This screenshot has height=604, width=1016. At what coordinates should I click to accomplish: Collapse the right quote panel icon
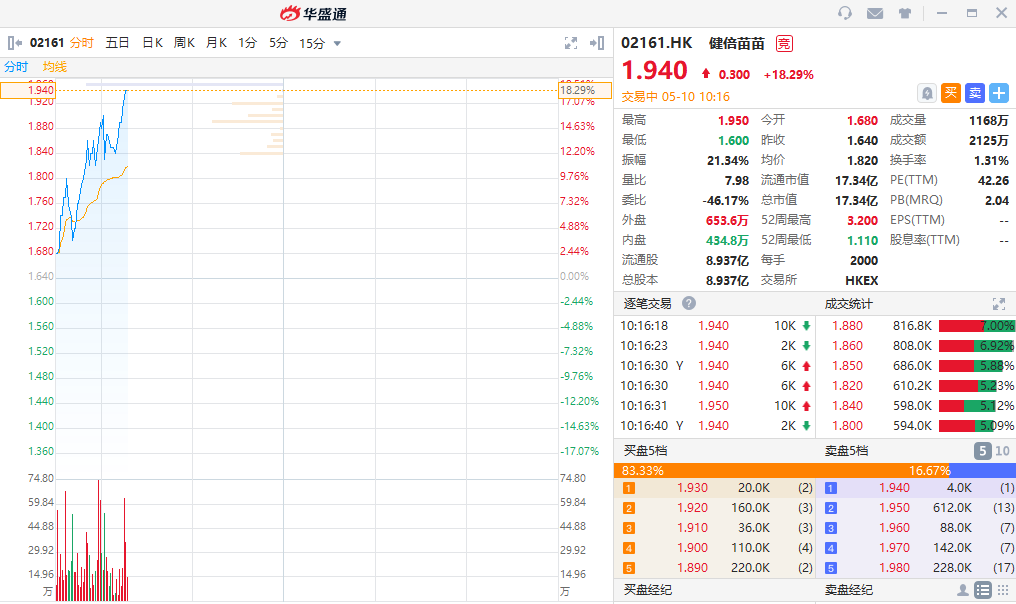point(597,43)
